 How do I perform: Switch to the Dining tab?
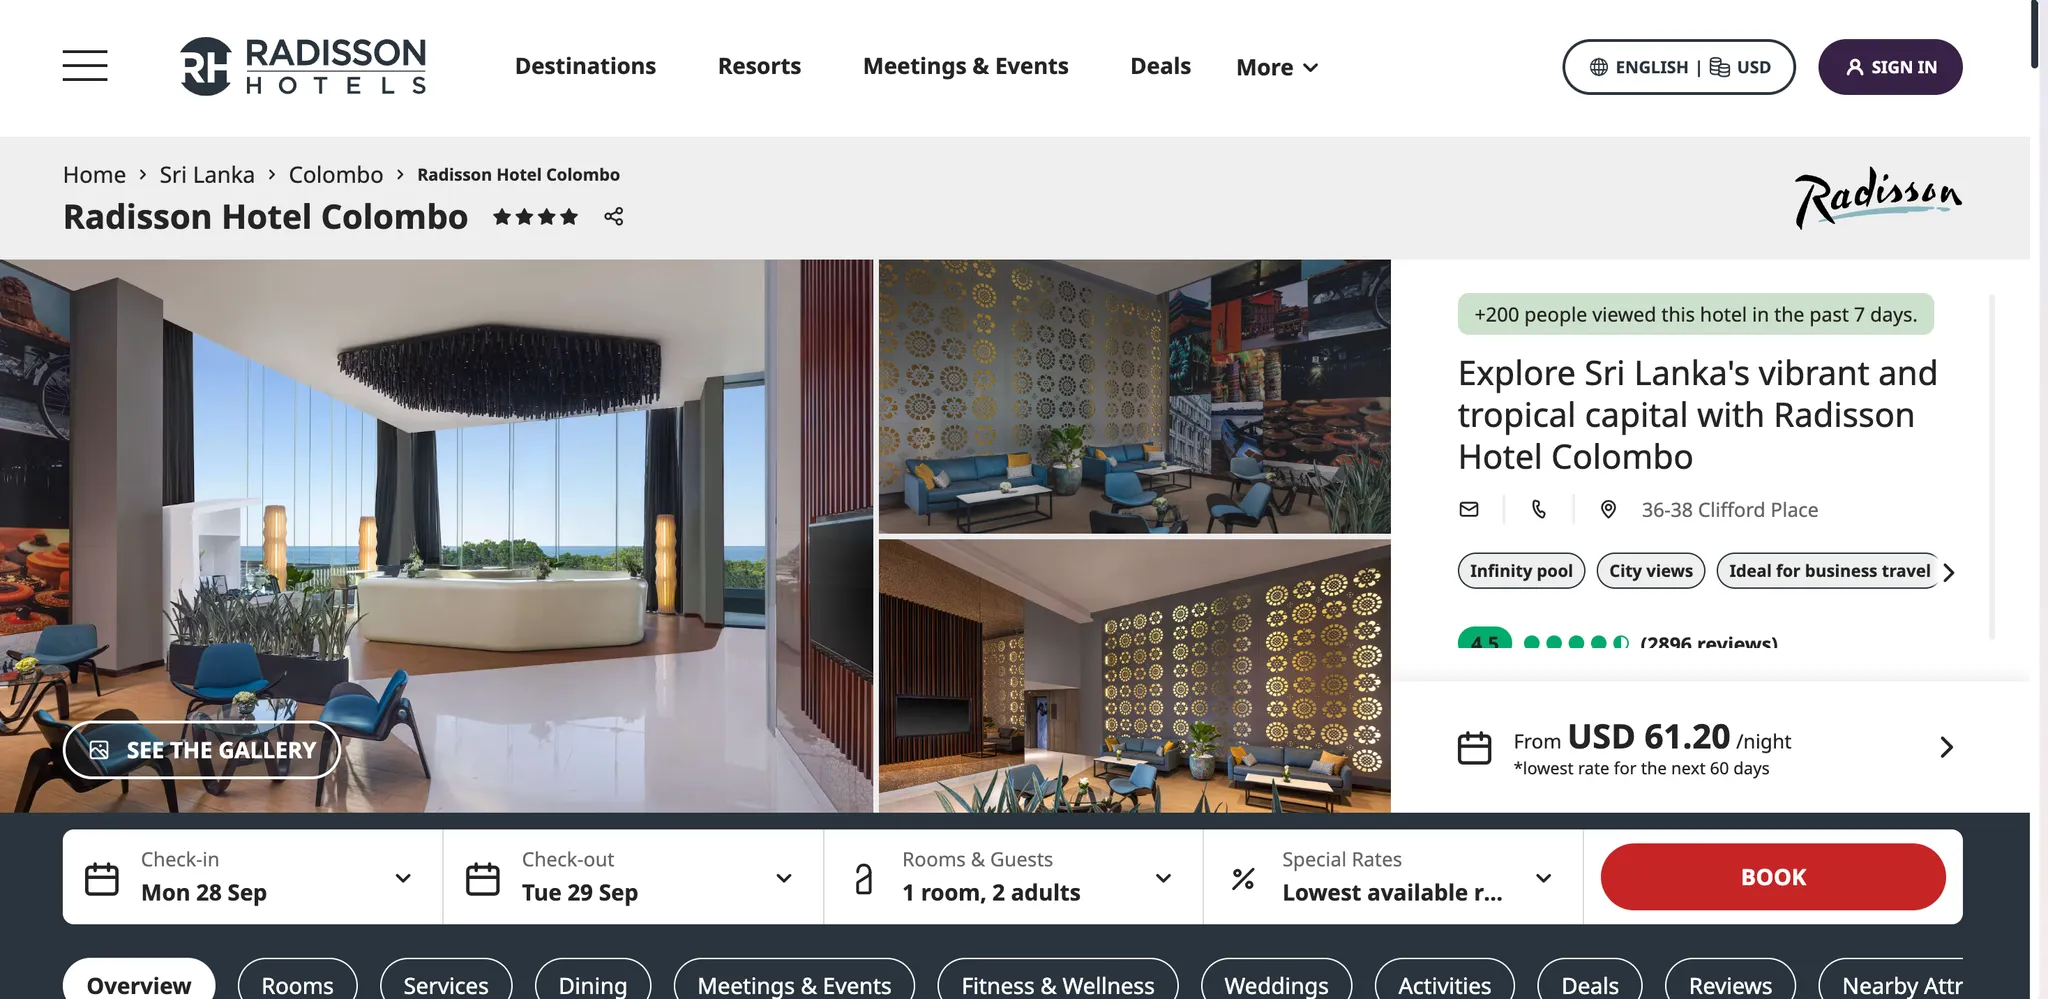[593, 984]
